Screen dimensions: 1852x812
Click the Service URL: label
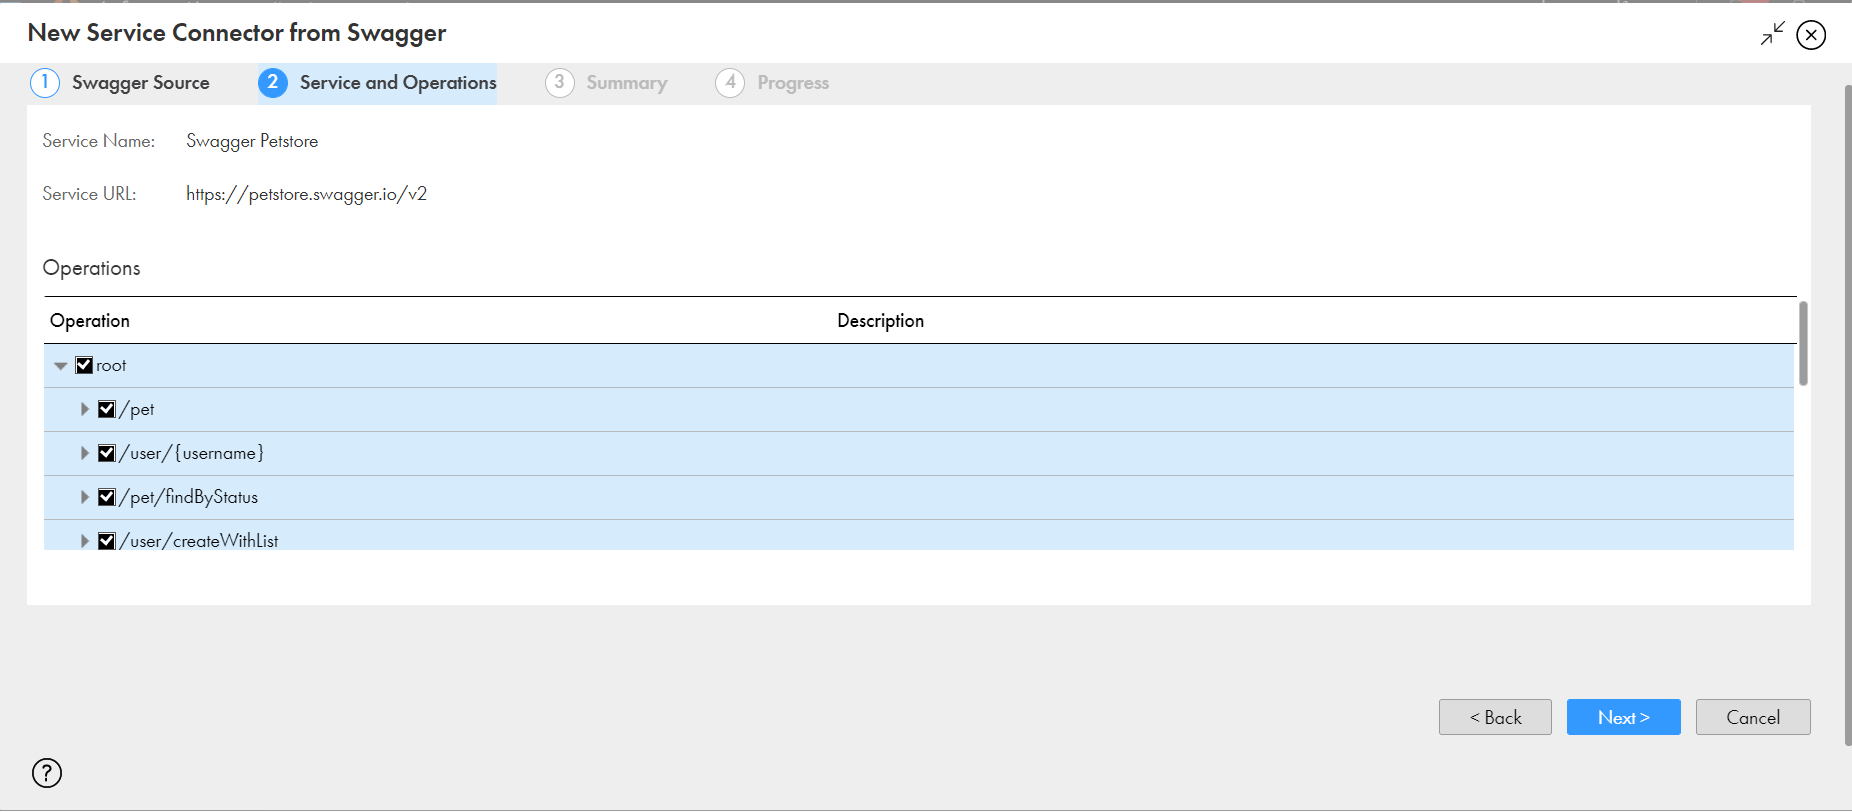pyautogui.click(x=89, y=194)
